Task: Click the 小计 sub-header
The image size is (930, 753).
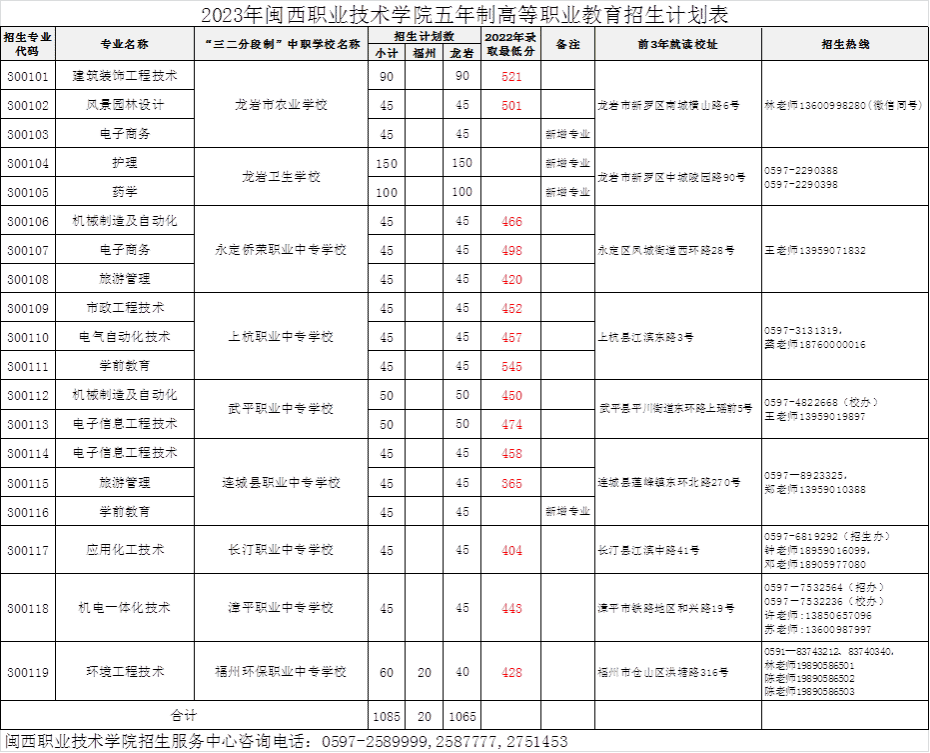Action: coord(386,52)
